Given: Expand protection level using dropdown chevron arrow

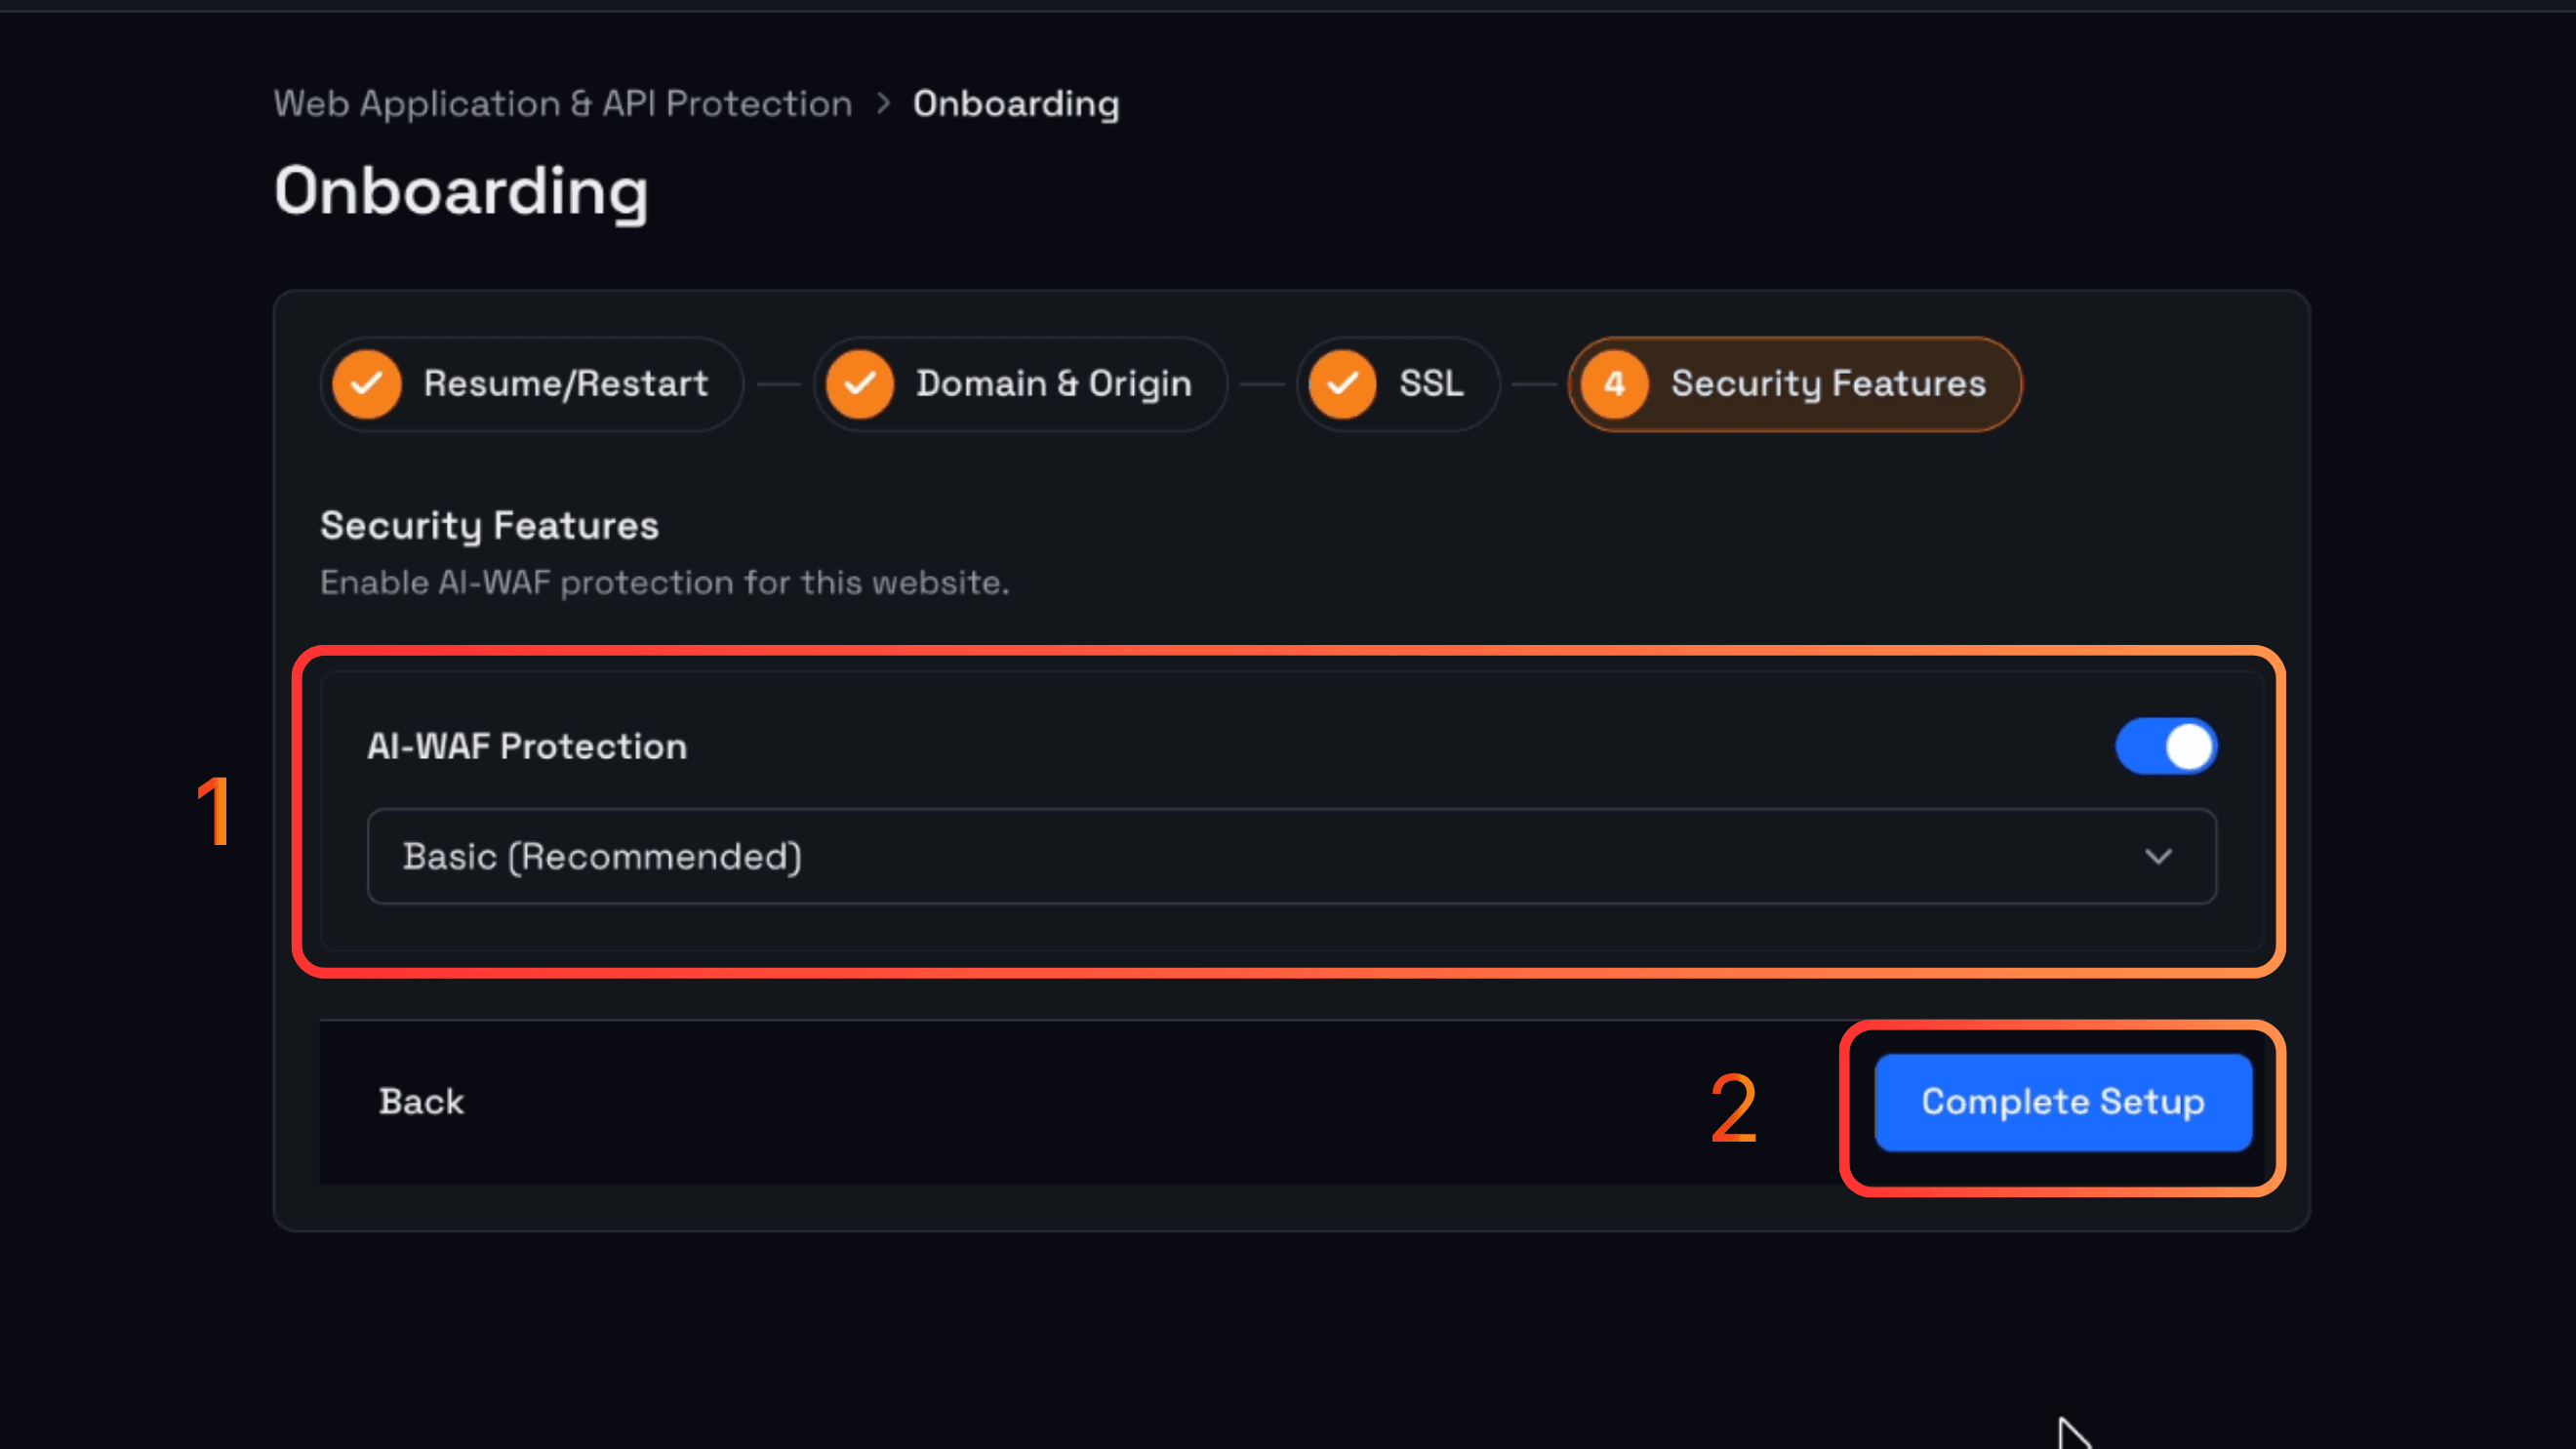Looking at the screenshot, I should click(2158, 857).
